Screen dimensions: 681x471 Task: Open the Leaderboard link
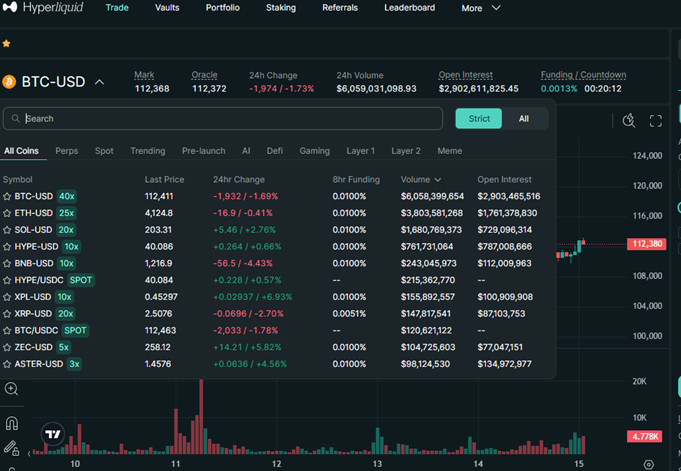(x=409, y=8)
